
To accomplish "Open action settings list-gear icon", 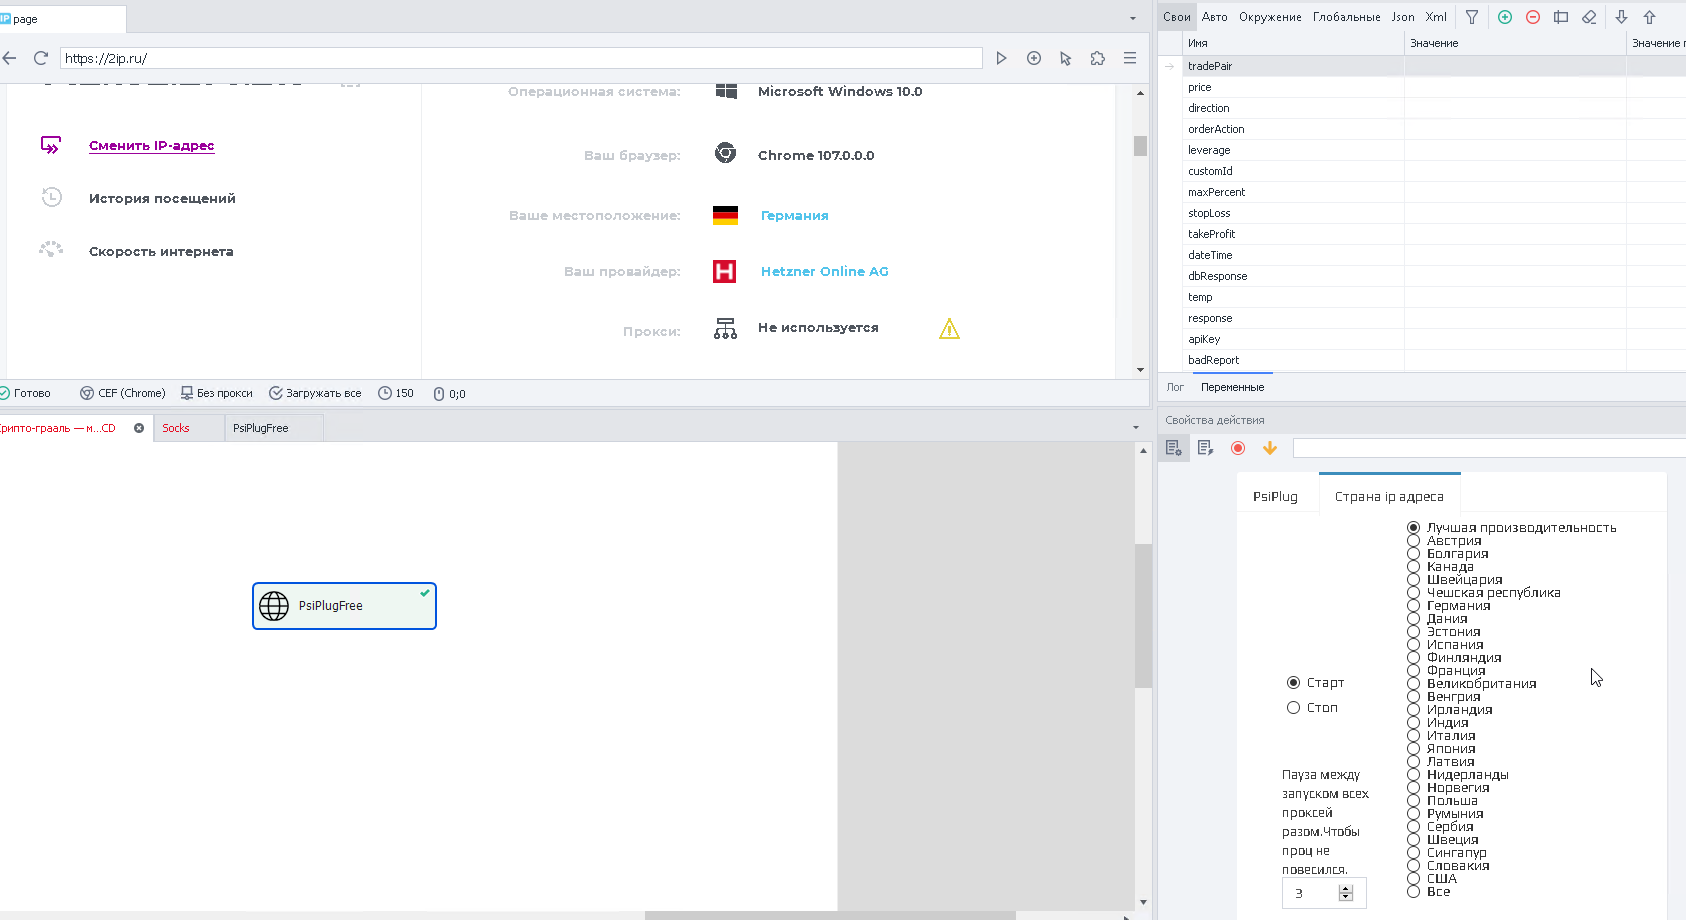I will (x=1173, y=448).
